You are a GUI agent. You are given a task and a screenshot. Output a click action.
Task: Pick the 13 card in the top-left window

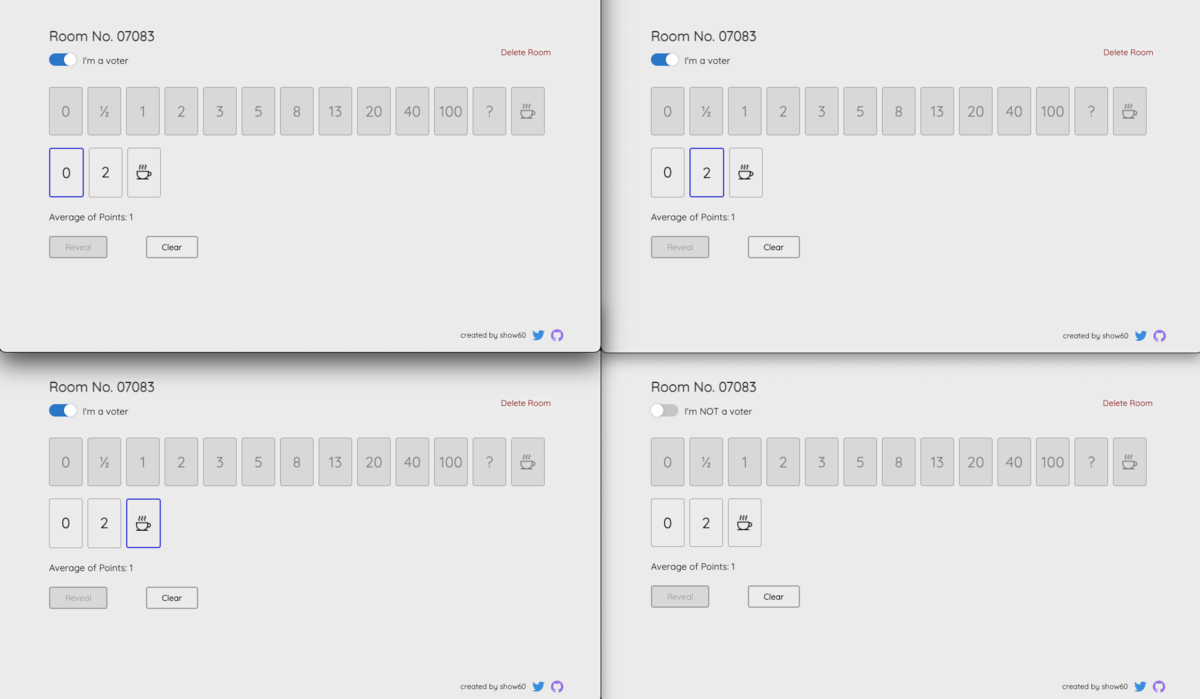point(335,111)
